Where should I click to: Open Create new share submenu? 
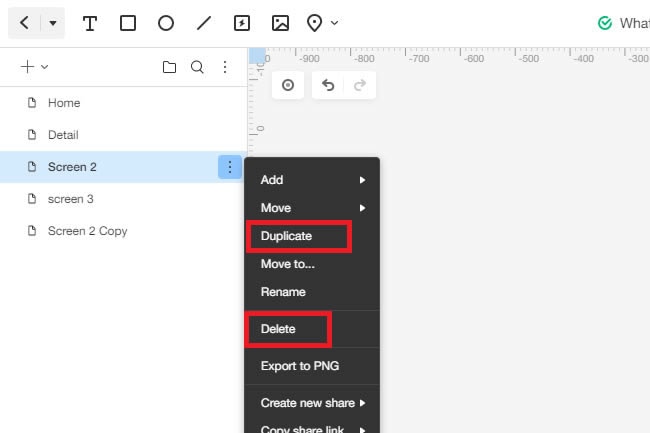[312, 403]
